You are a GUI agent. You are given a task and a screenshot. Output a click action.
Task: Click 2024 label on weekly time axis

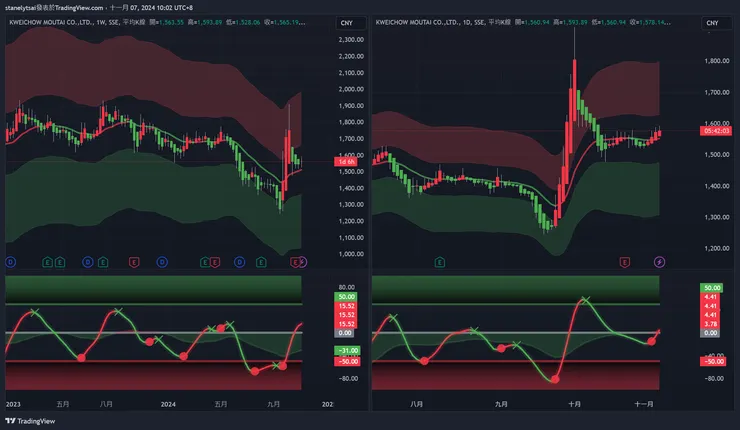(x=168, y=404)
